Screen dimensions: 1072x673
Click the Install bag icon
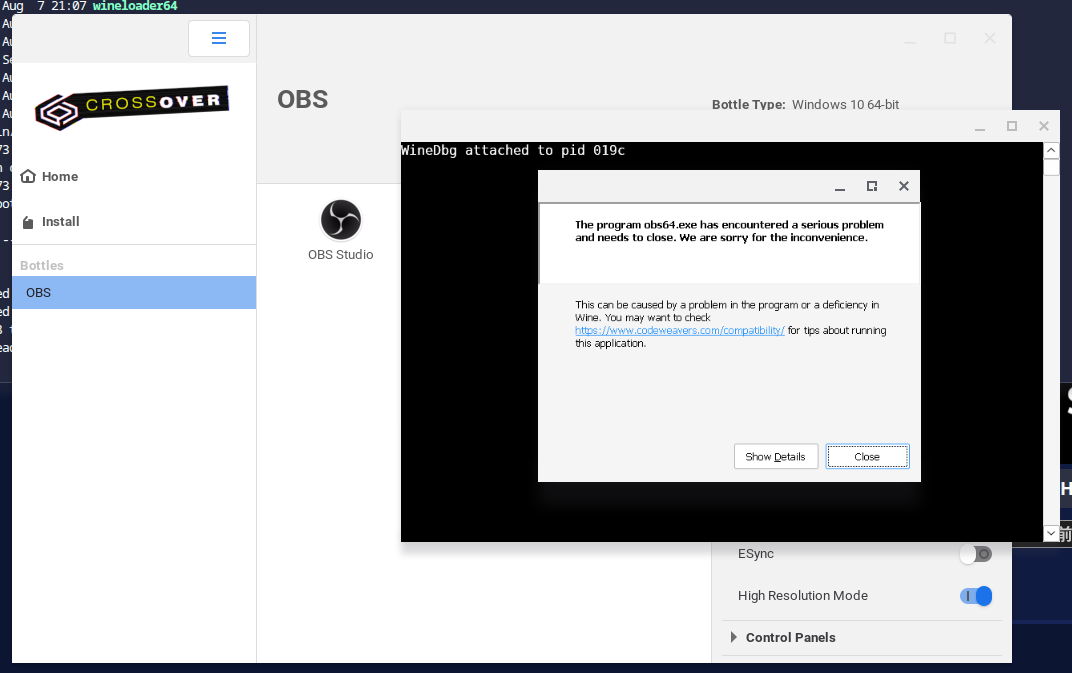(28, 222)
